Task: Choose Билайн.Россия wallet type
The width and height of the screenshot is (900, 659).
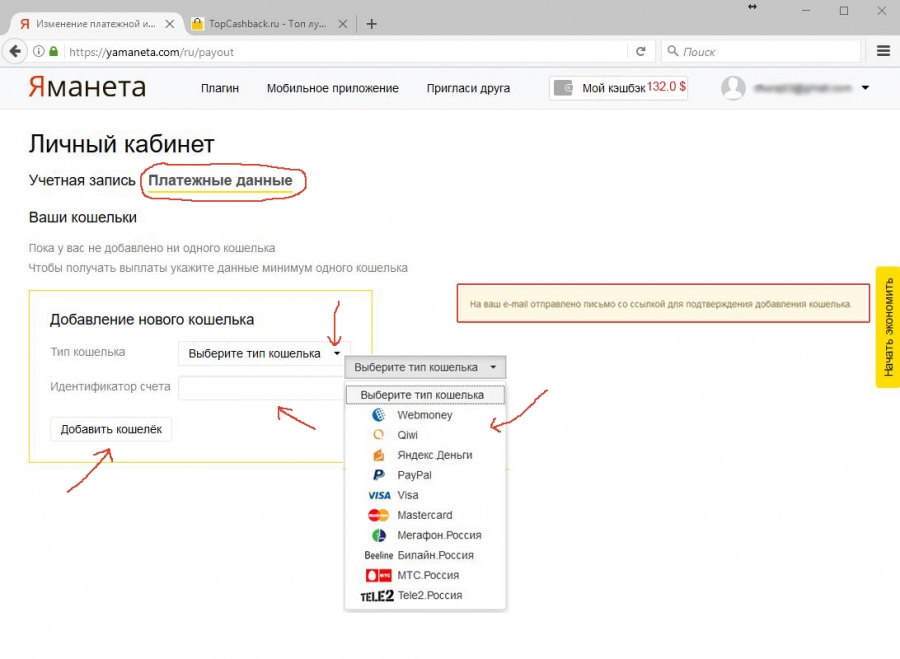Action: click(425, 556)
